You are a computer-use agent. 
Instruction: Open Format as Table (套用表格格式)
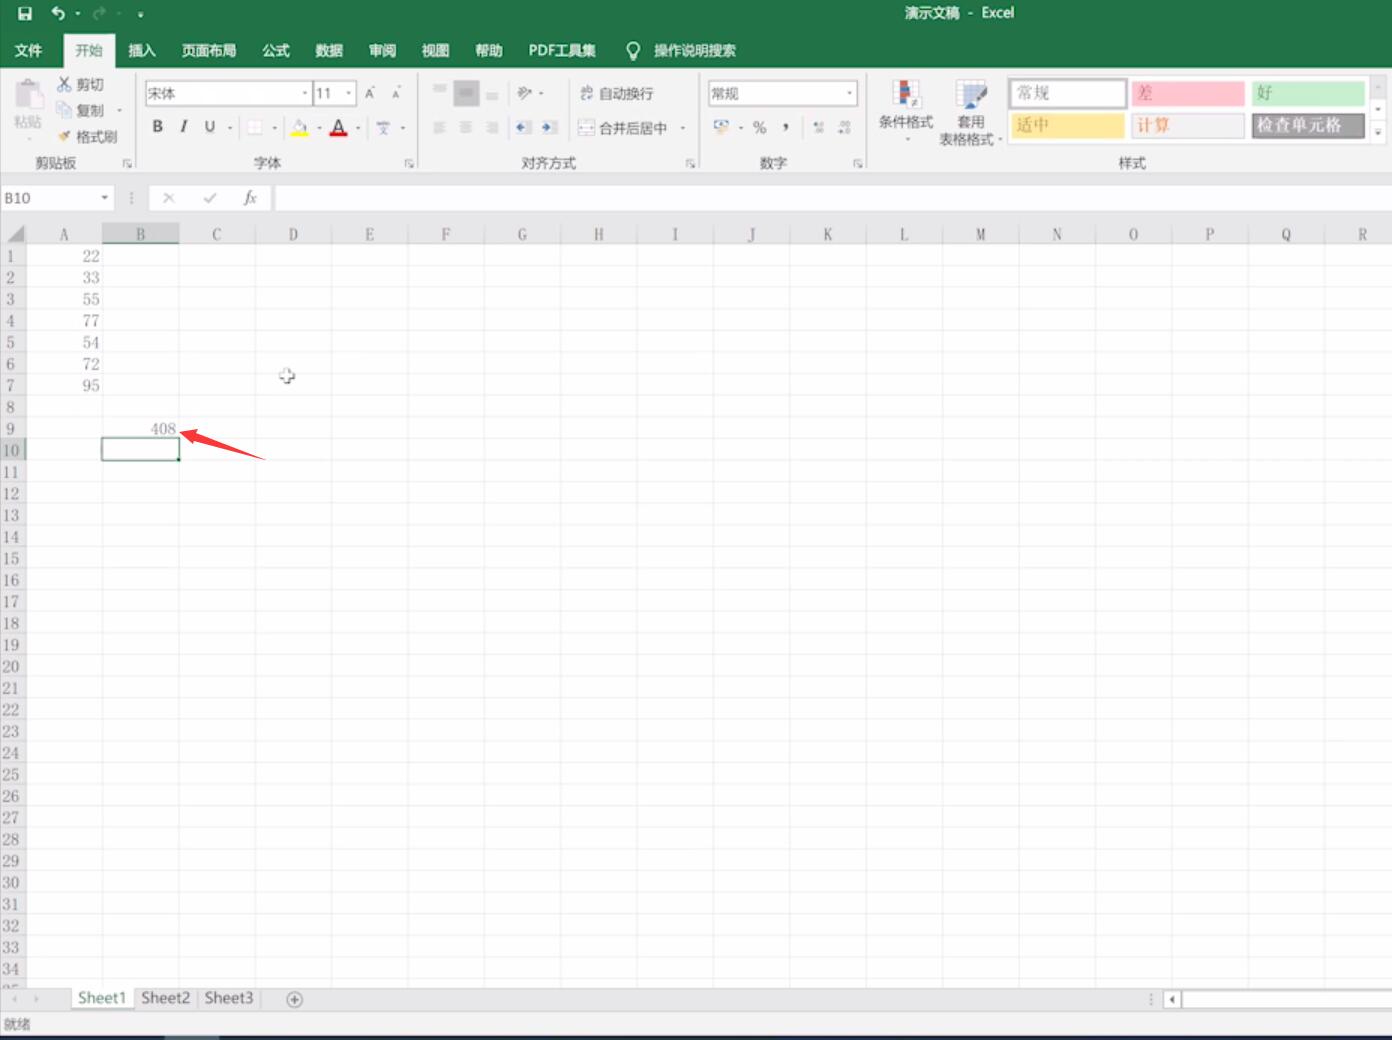pos(970,112)
